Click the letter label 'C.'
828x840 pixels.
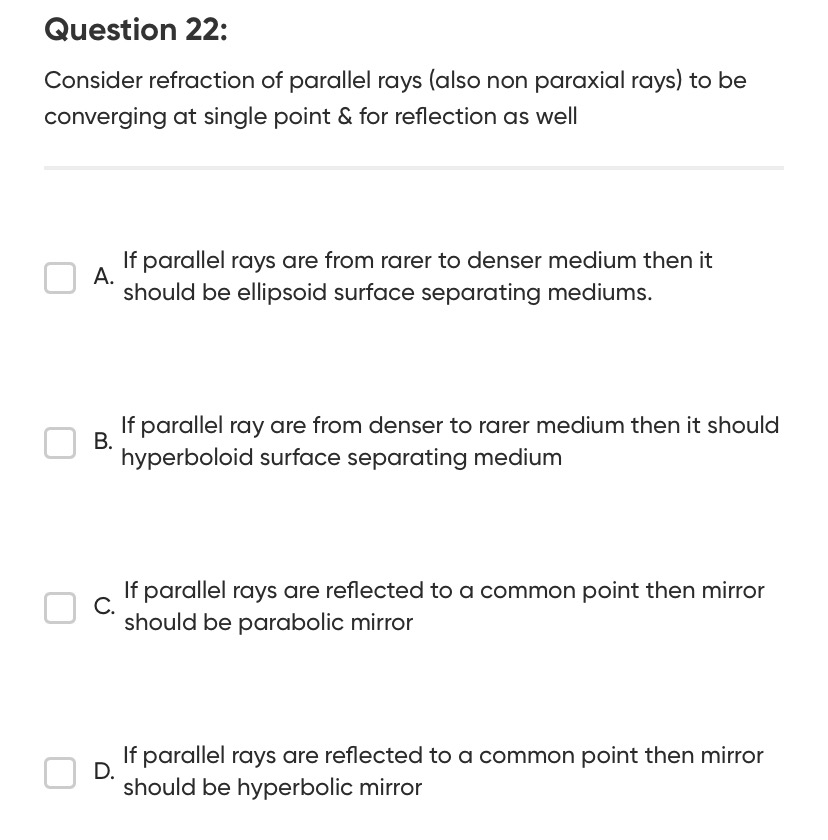point(104,606)
